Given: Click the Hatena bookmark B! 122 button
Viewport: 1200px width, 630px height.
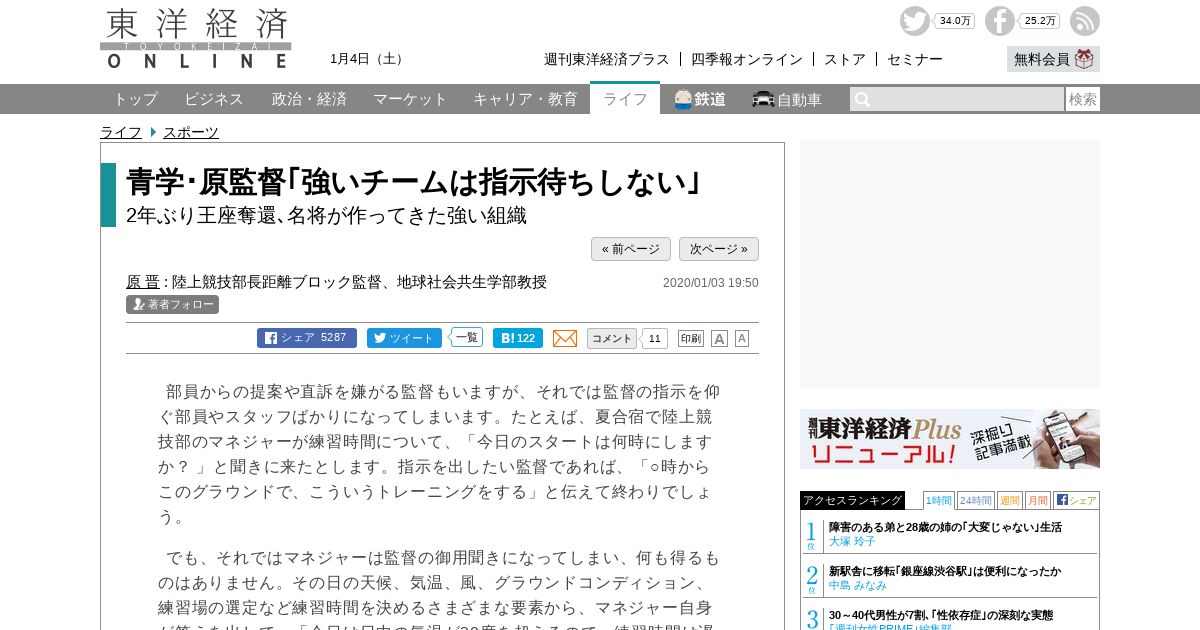Looking at the screenshot, I should point(518,338).
